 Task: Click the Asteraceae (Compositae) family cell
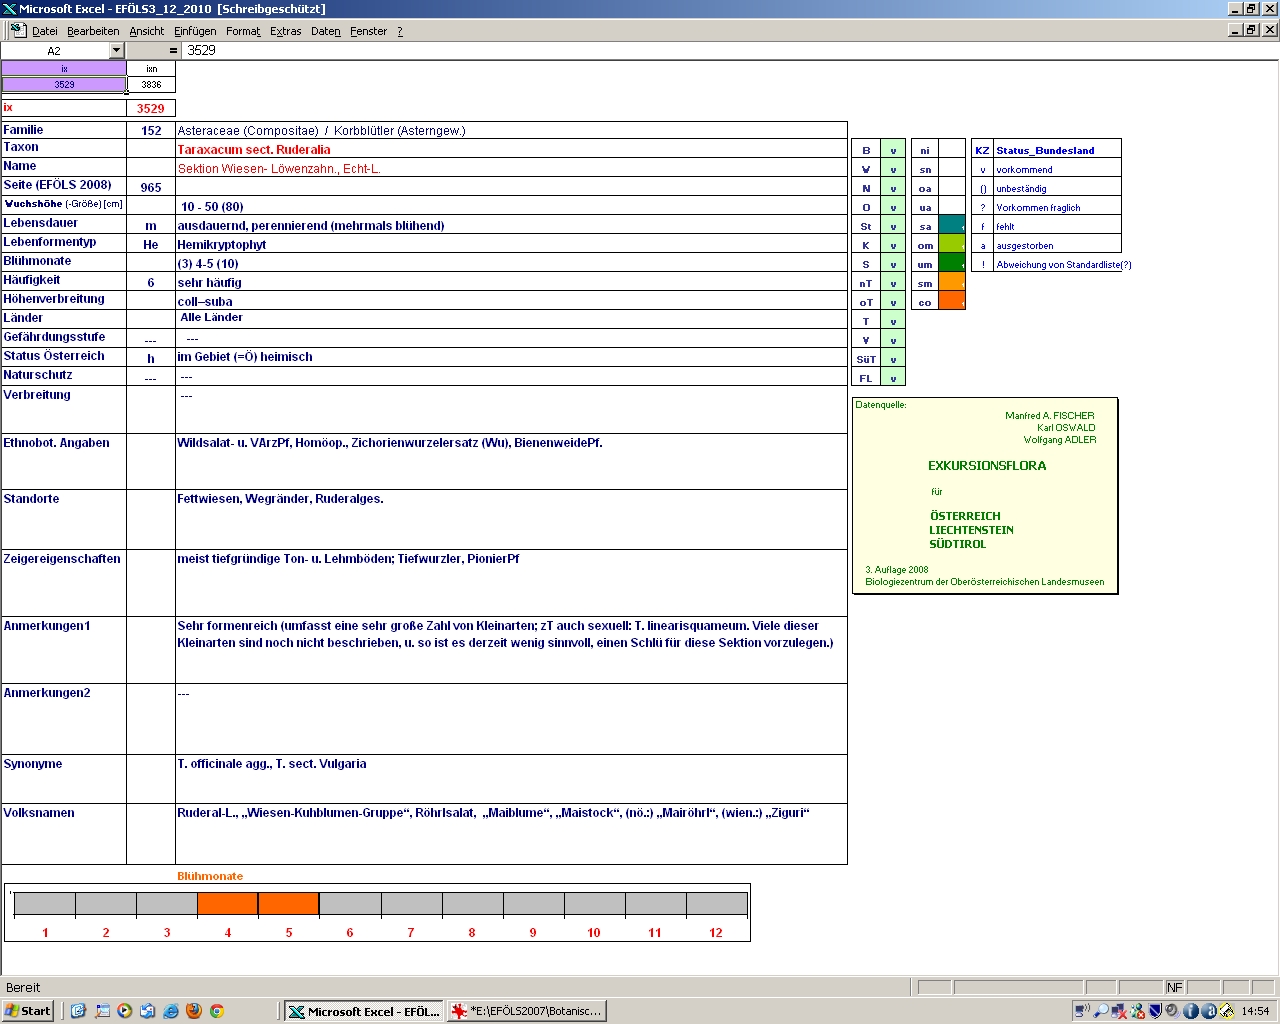511,130
